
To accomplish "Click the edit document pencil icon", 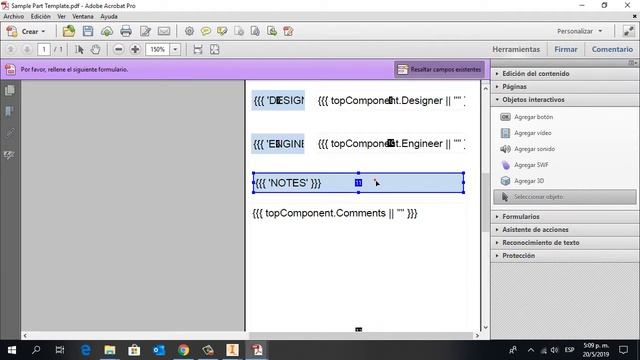I will pyautogui.click(x=145, y=31).
